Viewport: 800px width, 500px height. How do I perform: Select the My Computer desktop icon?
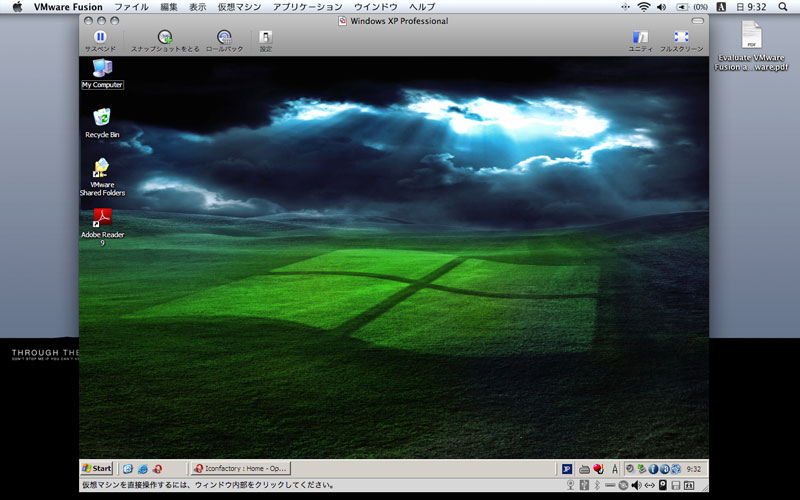(102, 73)
